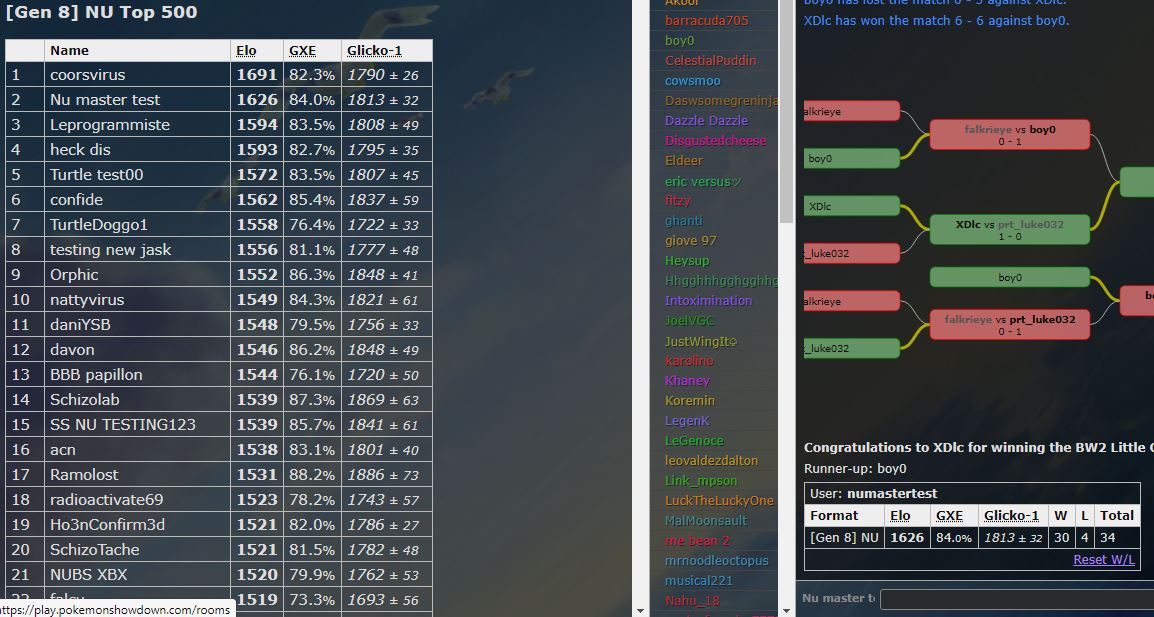Screen dimensions: 1154x617
Task: Click JoelVGC in the user list
Action: tap(690, 321)
